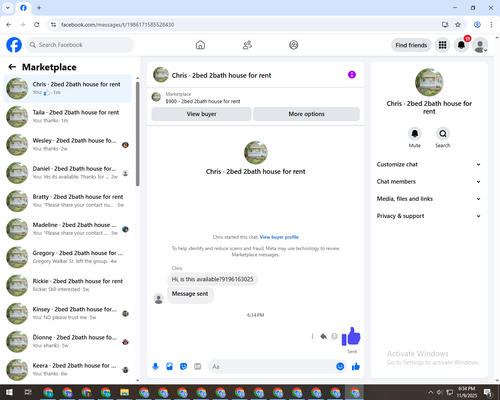Expand Privacy & support section
Image resolution: width=500 pixels, height=400 pixels.
coord(429,216)
